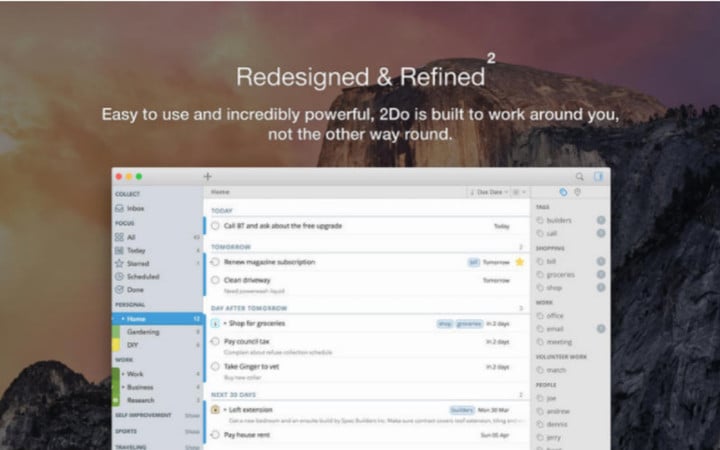Click the green color bar of Work list
The height and width of the screenshot is (450, 720).
coord(116,374)
